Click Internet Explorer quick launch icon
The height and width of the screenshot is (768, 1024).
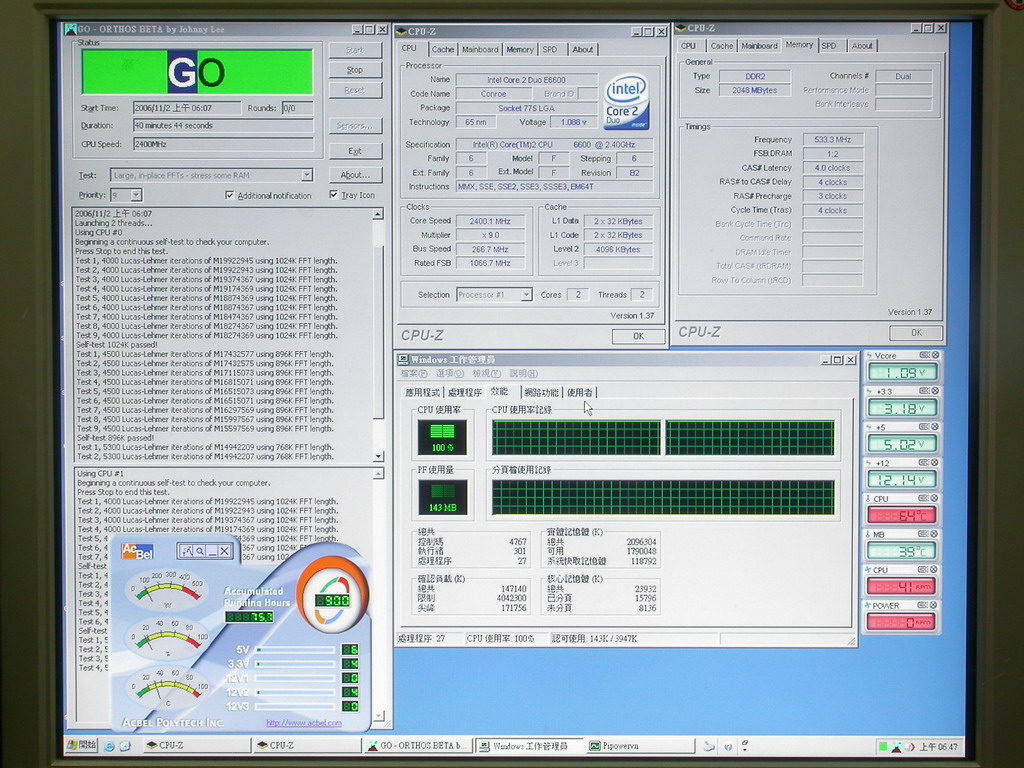pyautogui.click(x=109, y=746)
